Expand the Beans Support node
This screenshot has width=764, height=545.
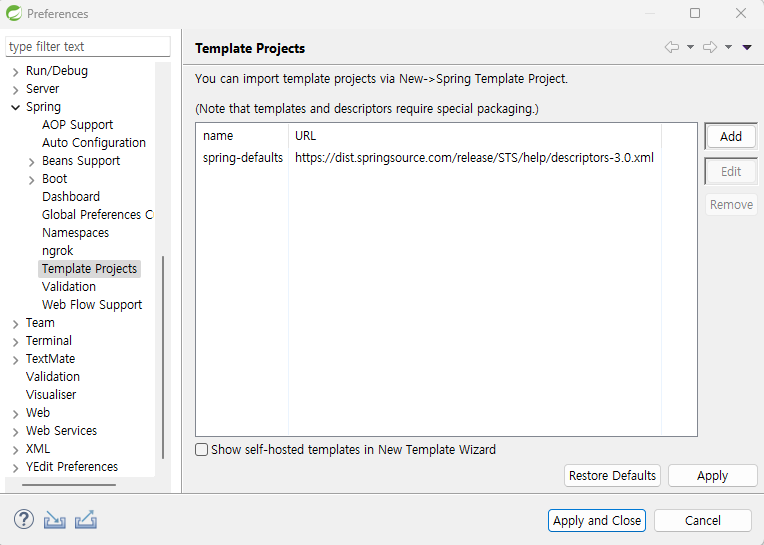(x=32, y=162)
